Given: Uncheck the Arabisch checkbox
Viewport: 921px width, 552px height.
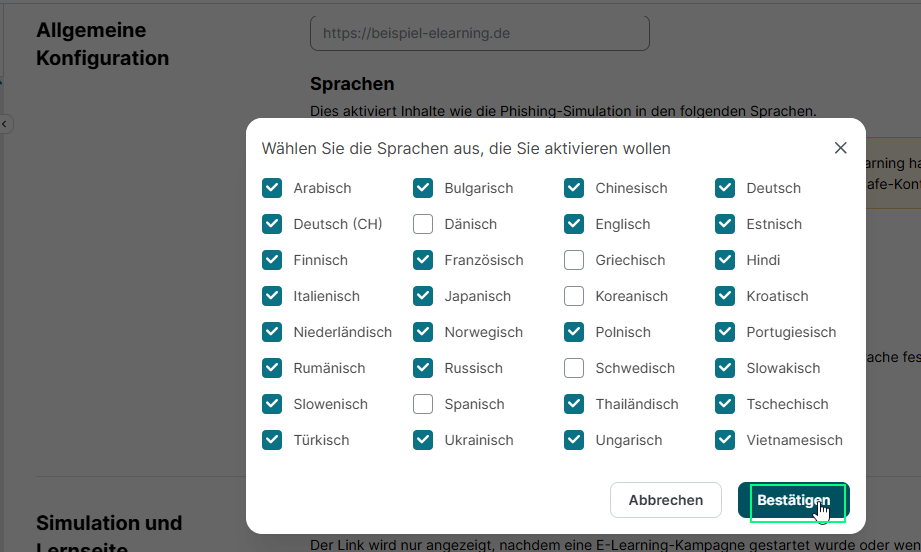Looking at the screenshot, I should coord(272,188).
